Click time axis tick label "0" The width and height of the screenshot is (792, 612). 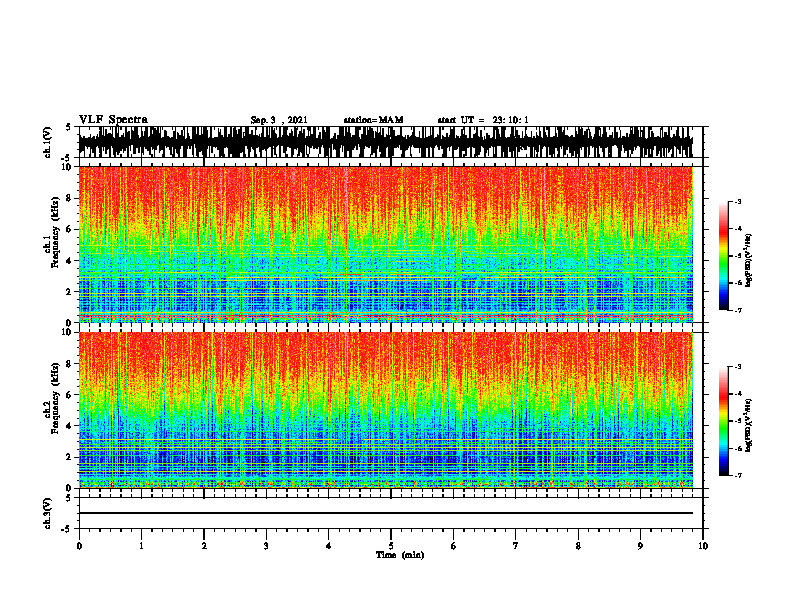click(79, 546)
